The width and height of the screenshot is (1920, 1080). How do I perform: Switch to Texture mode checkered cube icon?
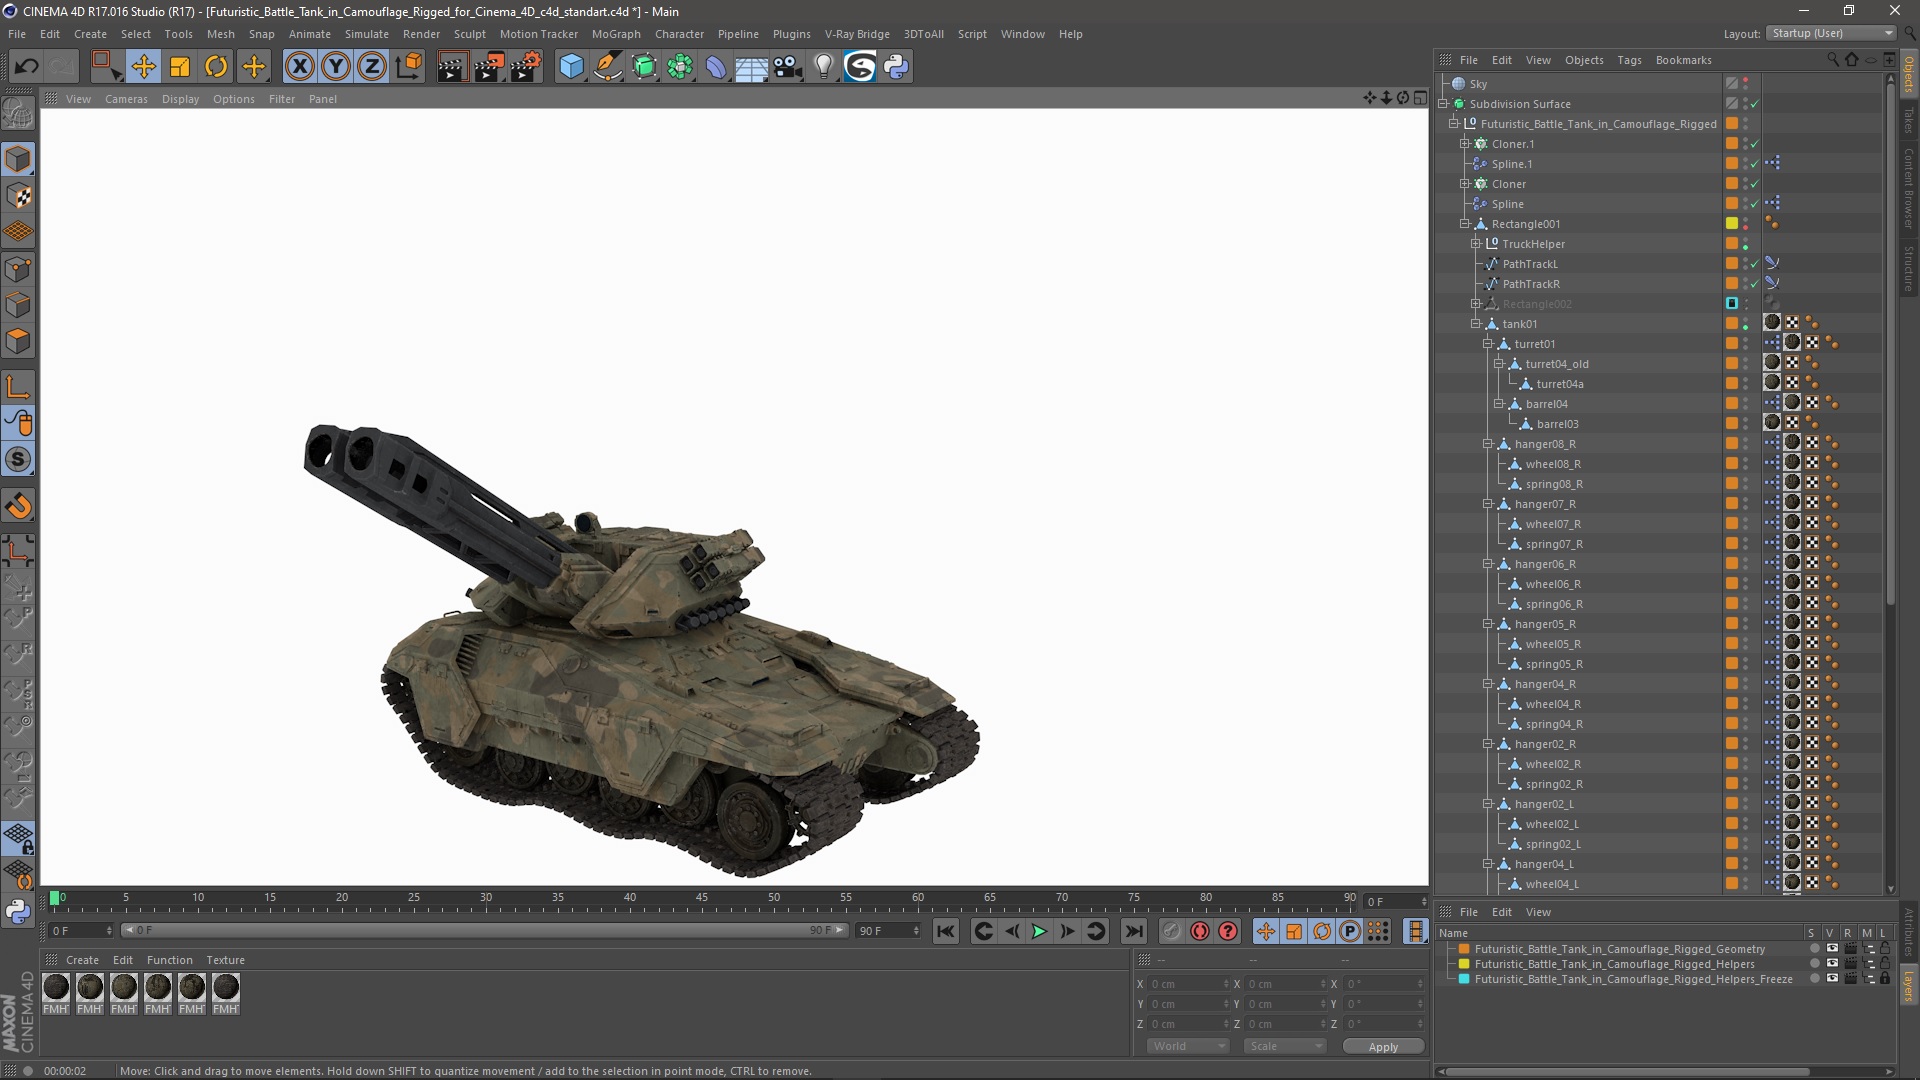(18, 196)
